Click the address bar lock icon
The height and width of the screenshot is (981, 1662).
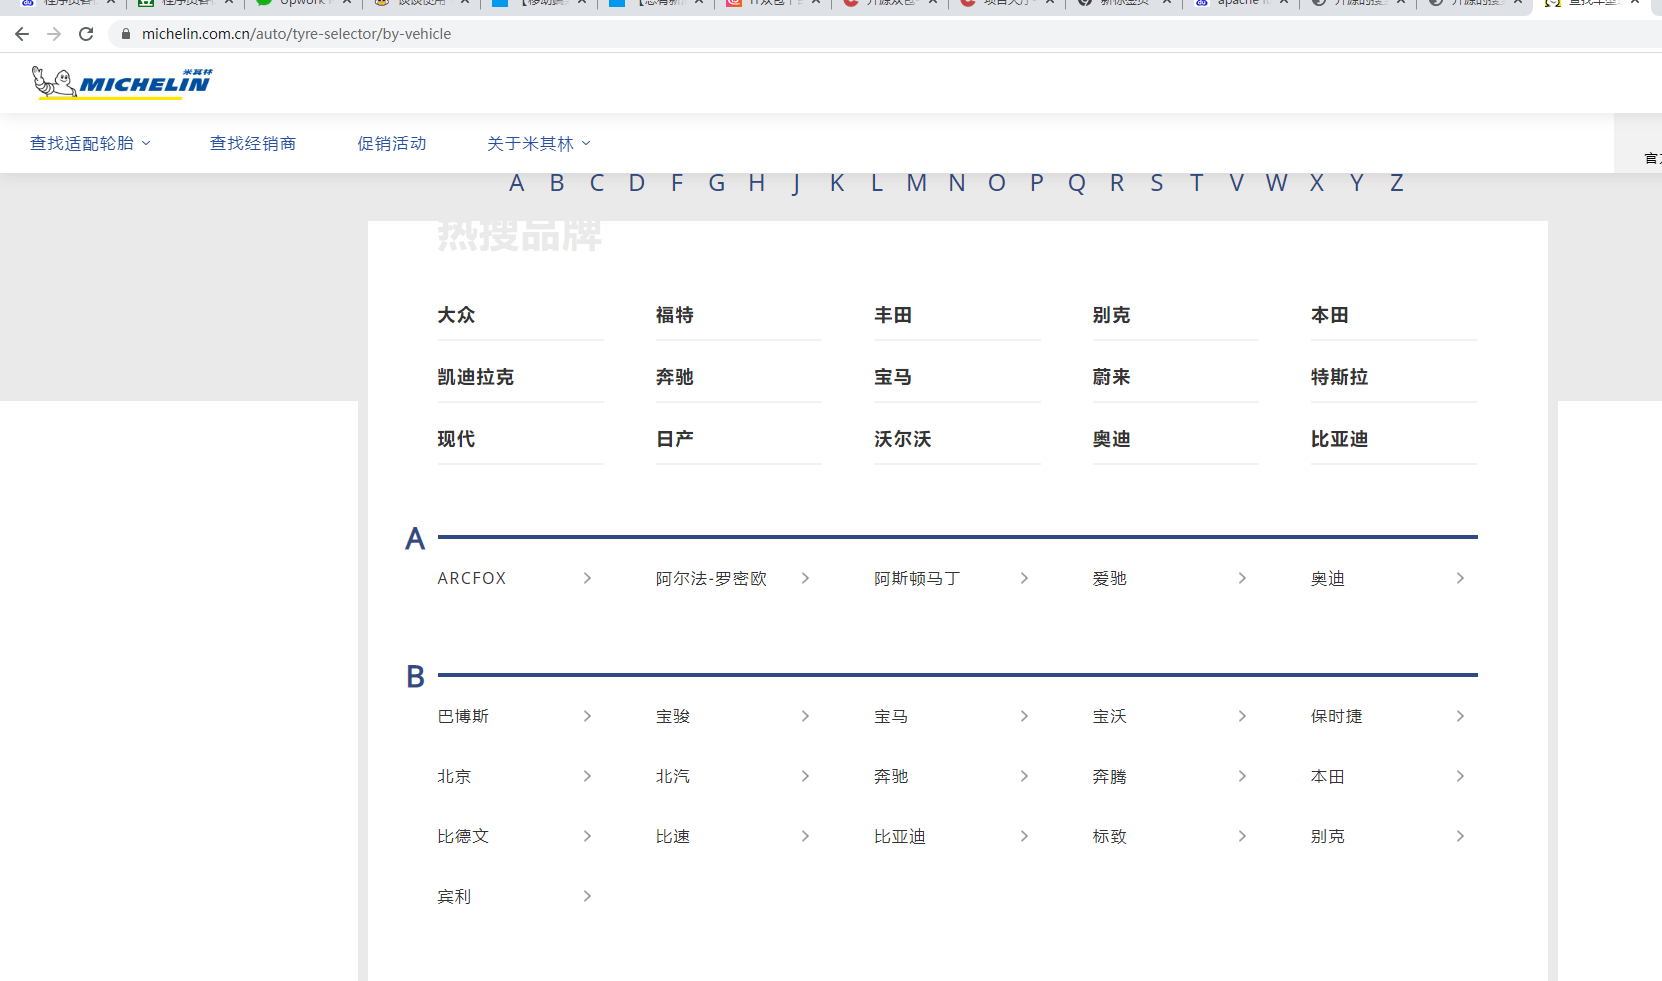pyautogui.click(x=126, y=34)
